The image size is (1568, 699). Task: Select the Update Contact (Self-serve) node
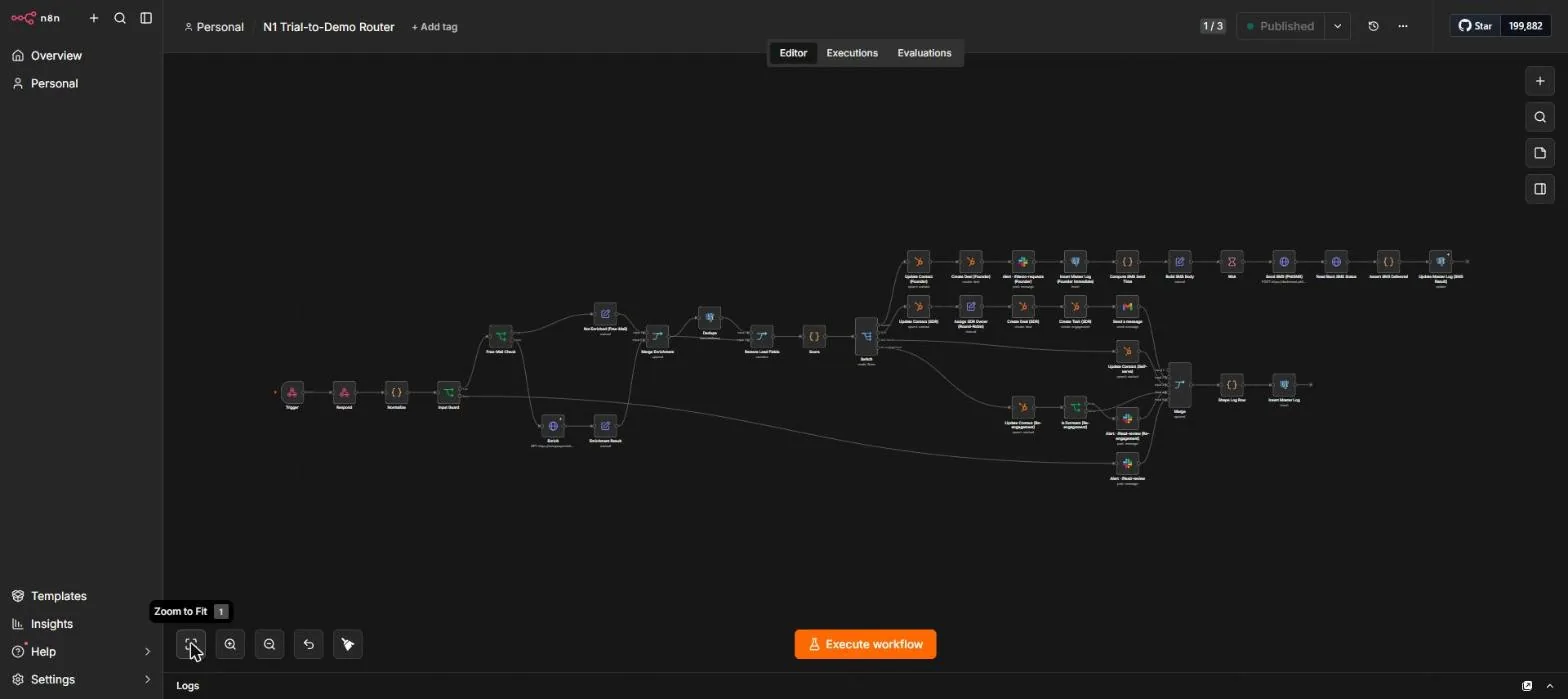point(1127,351)
